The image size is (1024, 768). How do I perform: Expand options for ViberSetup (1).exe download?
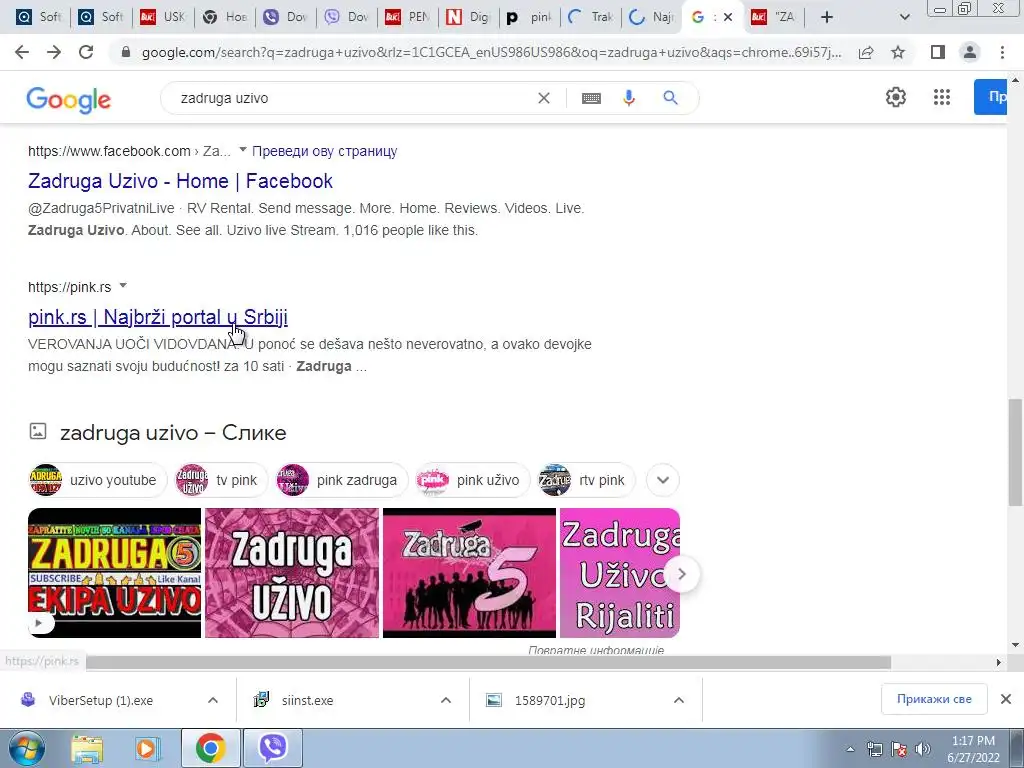(x=213, y=700)
